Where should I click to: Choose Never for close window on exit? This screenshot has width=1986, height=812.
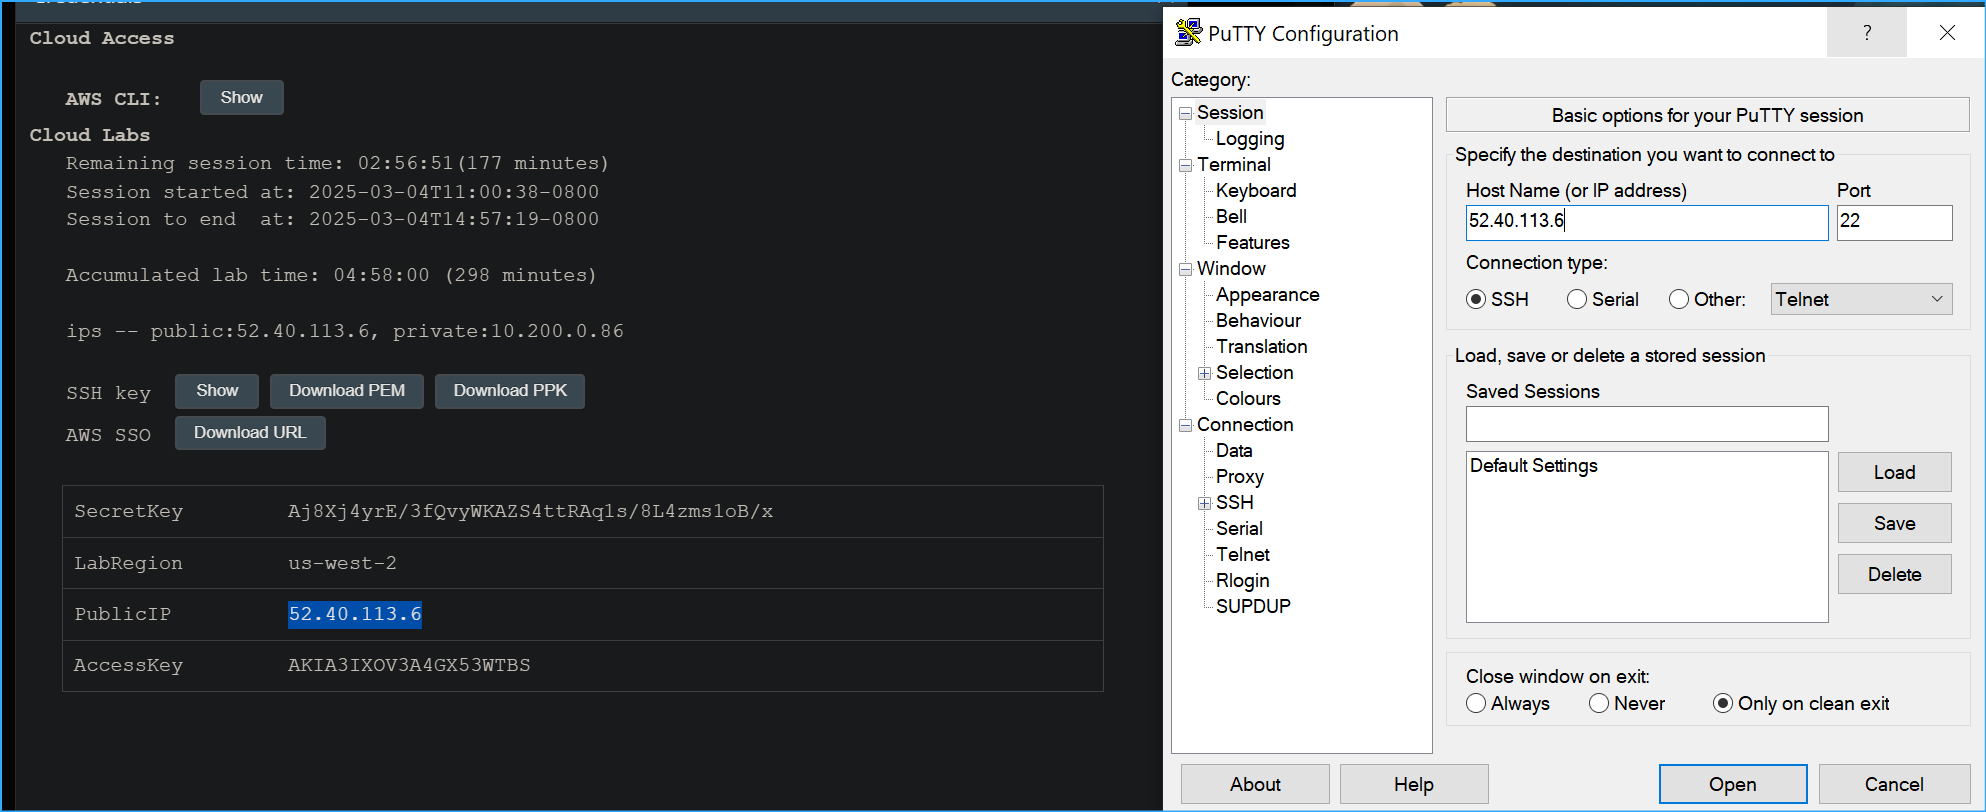(x=1599, y=703)
